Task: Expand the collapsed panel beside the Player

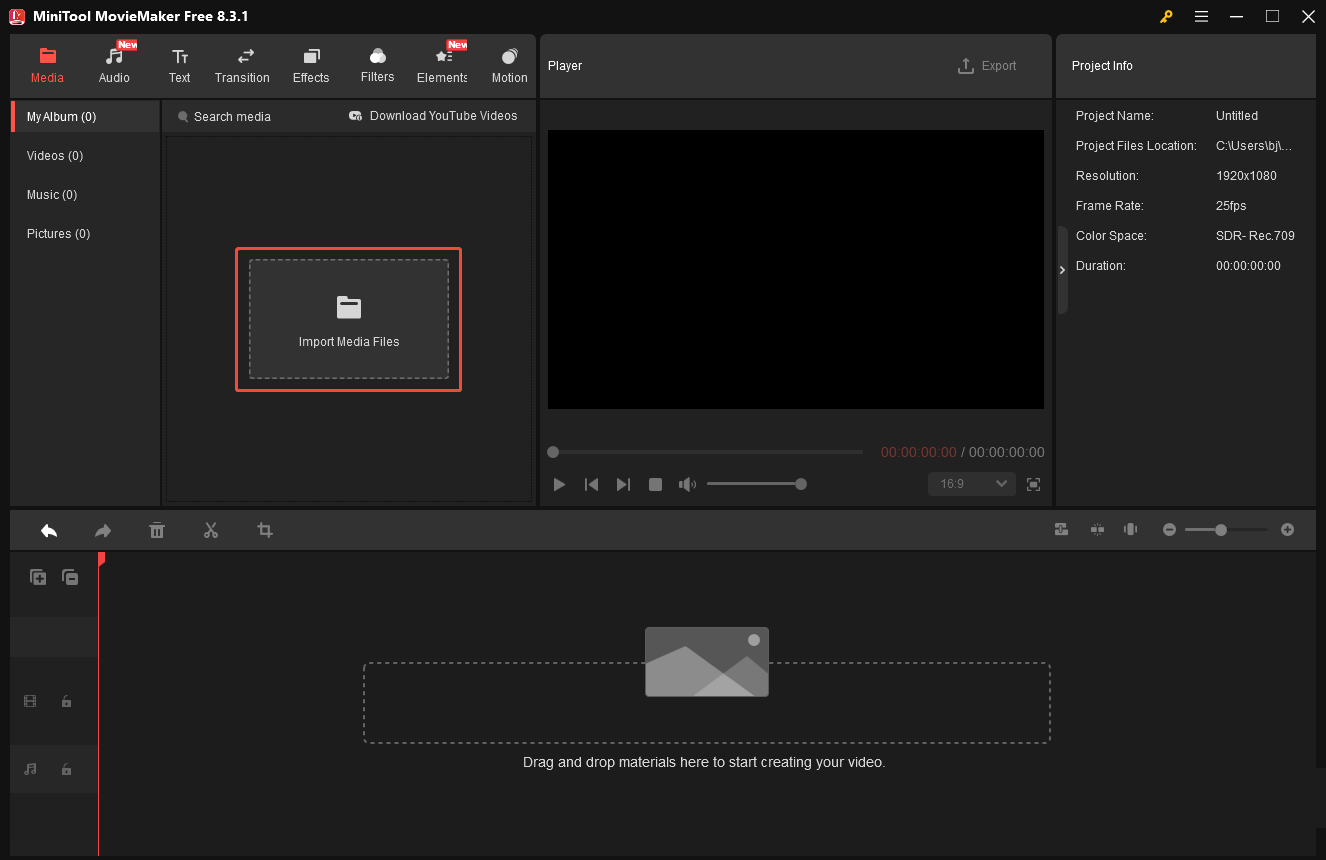Action: (1062, 269)
